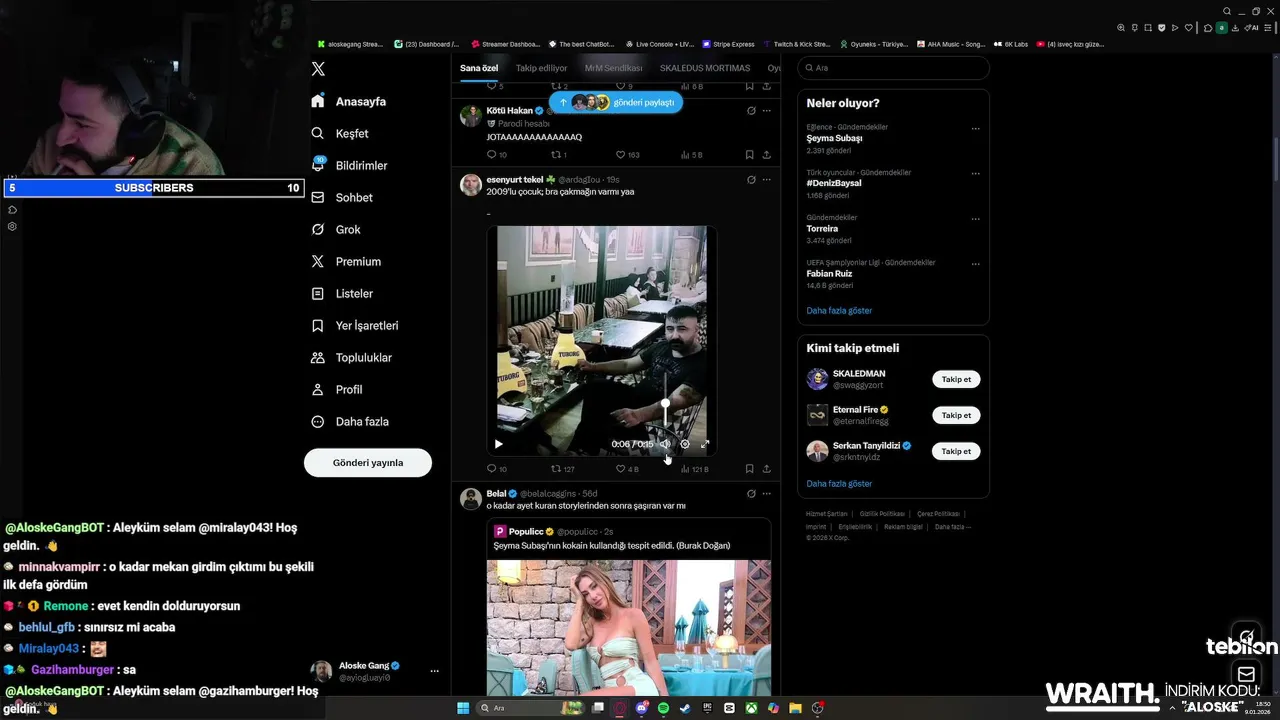Image resolution: width=1280 pixels, height=720 pixels.
Task: Switch to Takip ediliyor tab
Action: (541, 68)
